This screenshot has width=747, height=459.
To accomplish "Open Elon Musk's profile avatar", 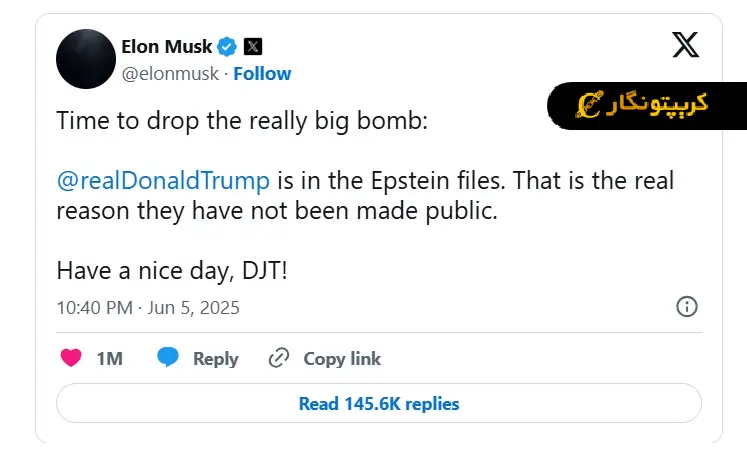I will pyautogui.click(x=84, y=59).
